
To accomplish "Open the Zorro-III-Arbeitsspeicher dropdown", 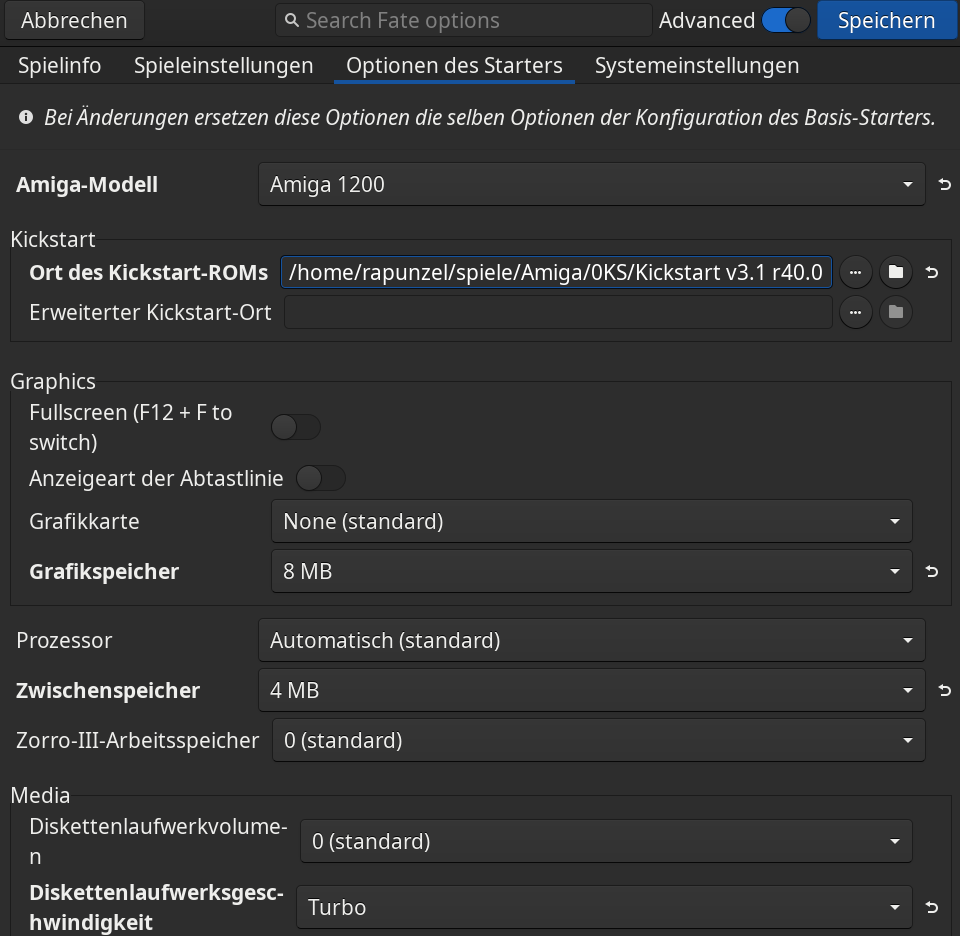I will 598,741.
